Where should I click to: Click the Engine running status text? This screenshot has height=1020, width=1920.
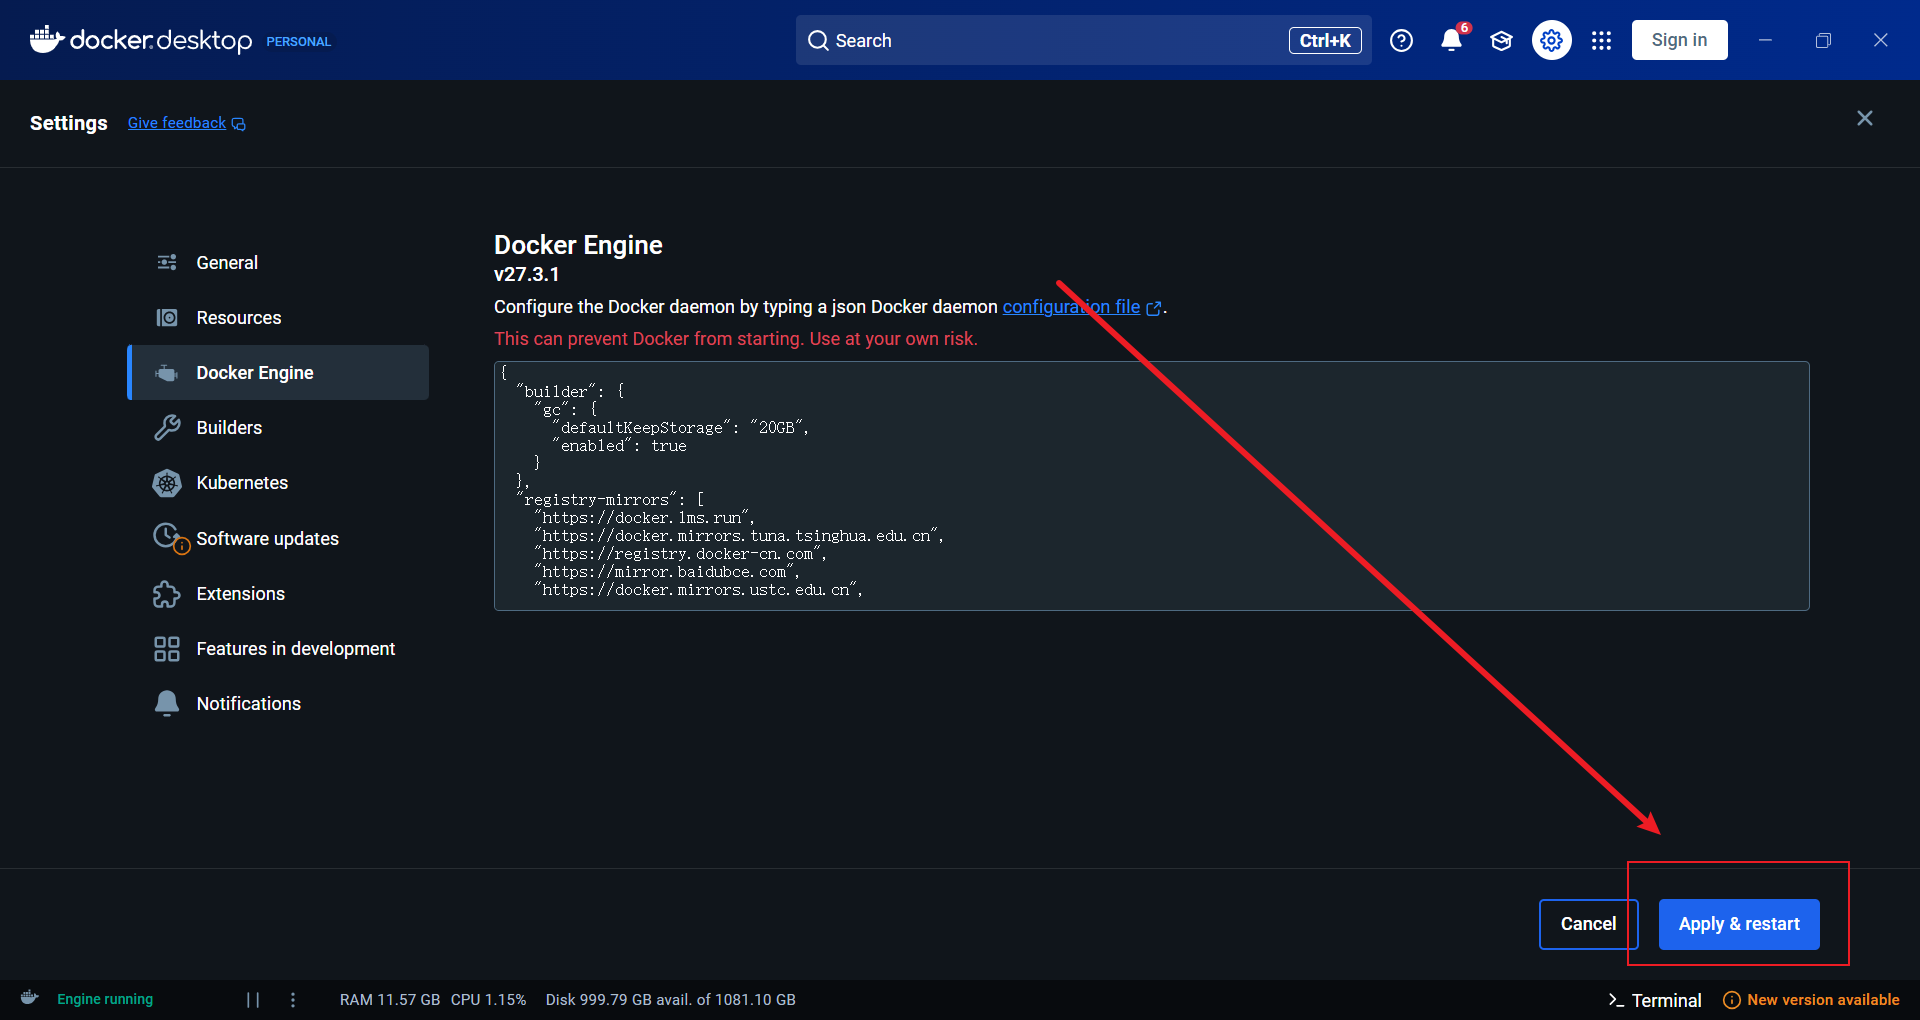(105, 999)
